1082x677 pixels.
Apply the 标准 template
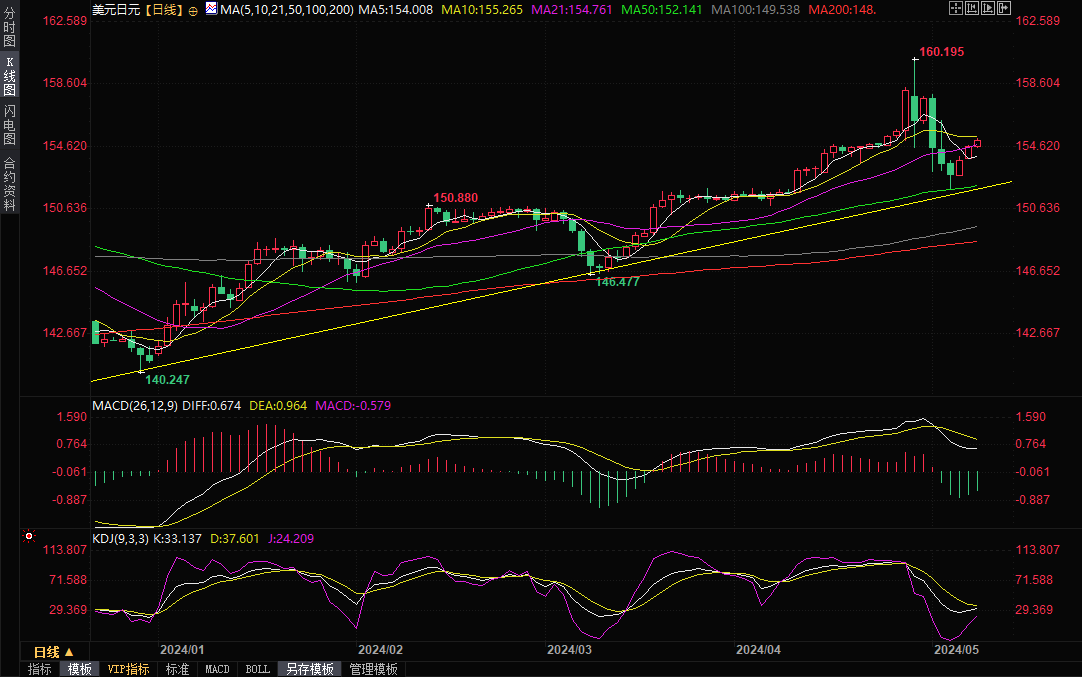(177, 669)
